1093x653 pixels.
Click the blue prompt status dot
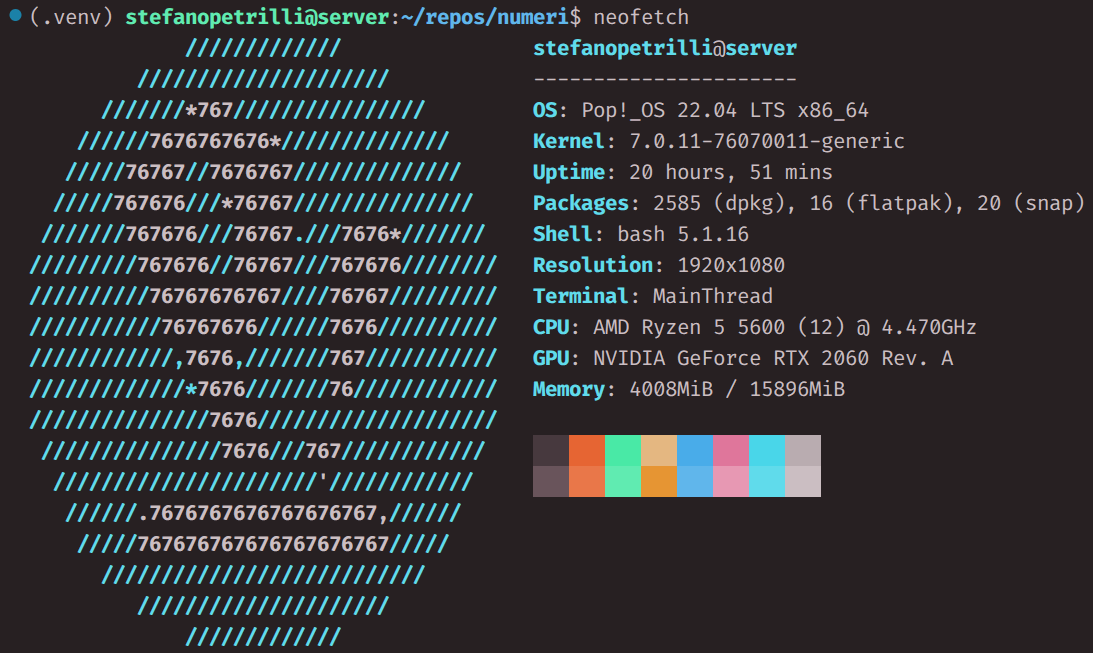pos(16,15)
